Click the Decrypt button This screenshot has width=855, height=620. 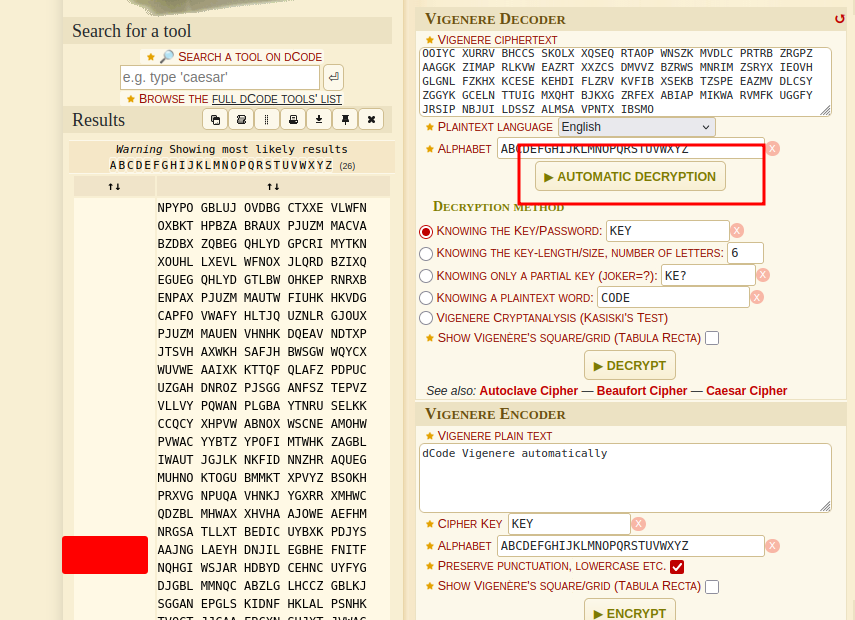[x=630, y=365]
